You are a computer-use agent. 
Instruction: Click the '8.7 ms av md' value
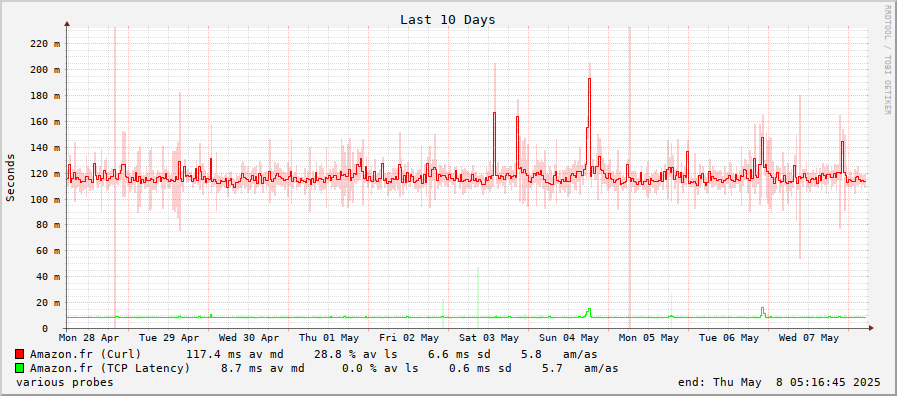click(263, 369)
